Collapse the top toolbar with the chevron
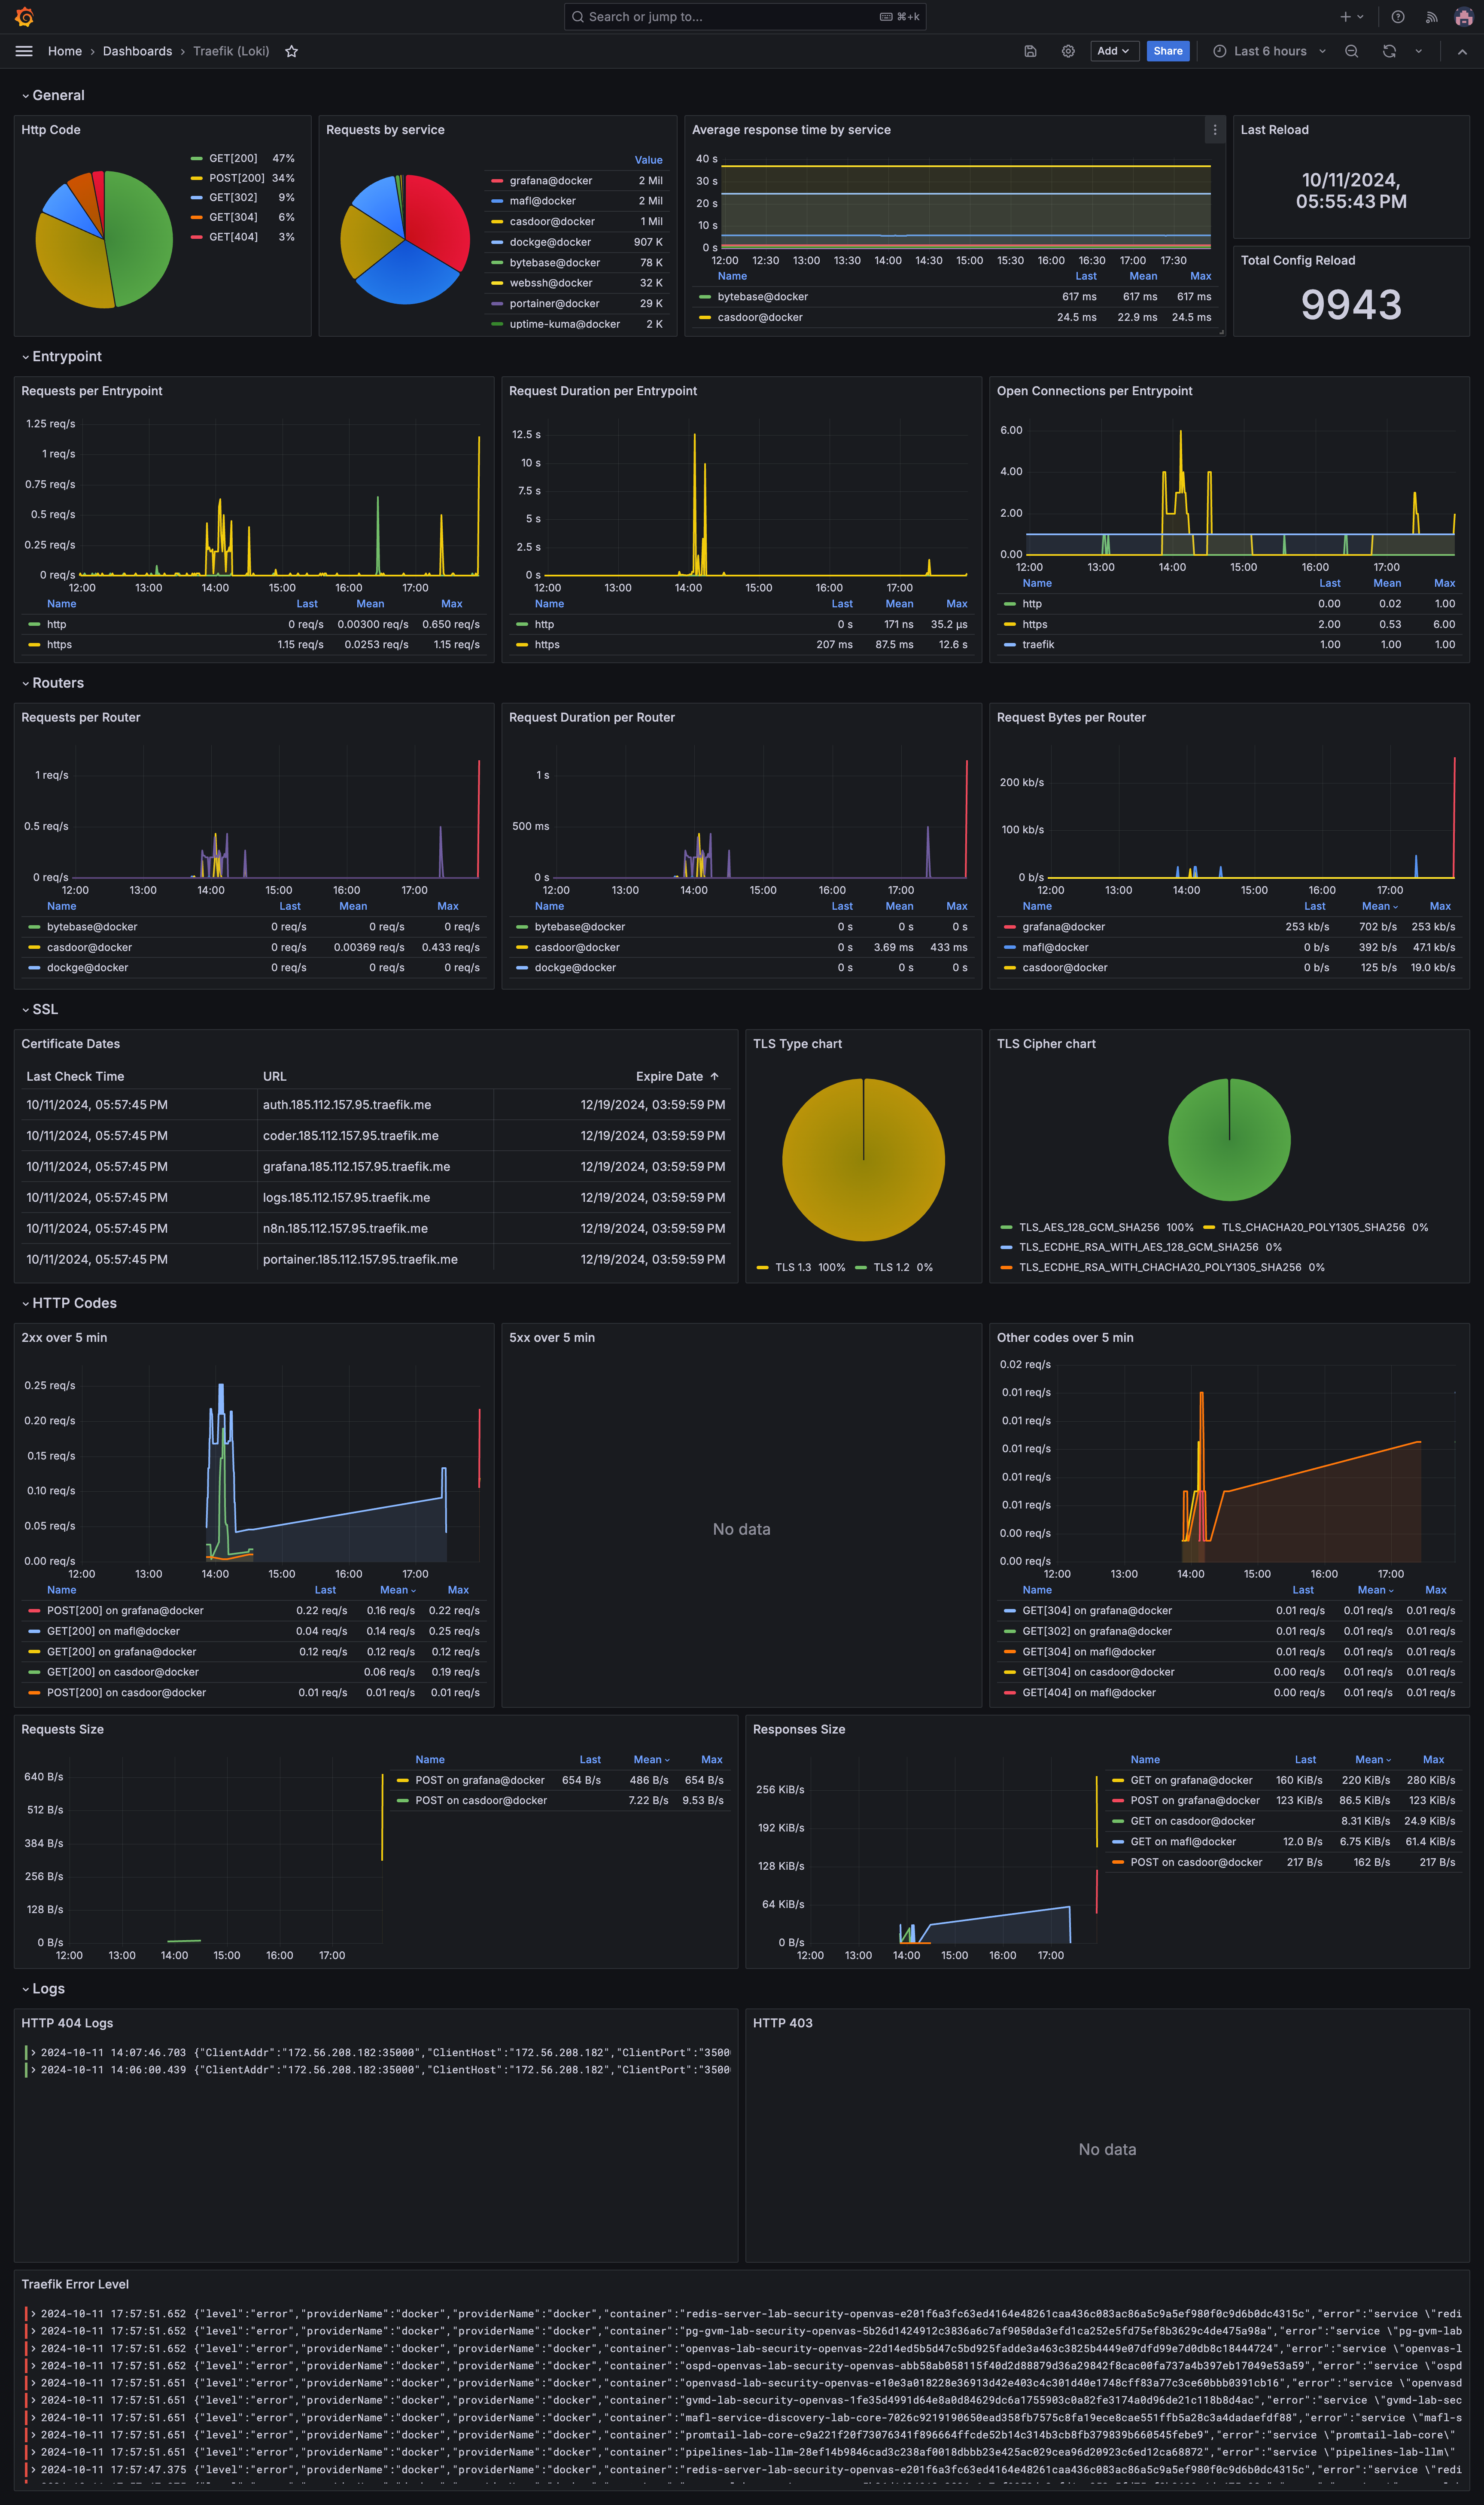This screenshot has height=2505, width=1484. 1462,51
